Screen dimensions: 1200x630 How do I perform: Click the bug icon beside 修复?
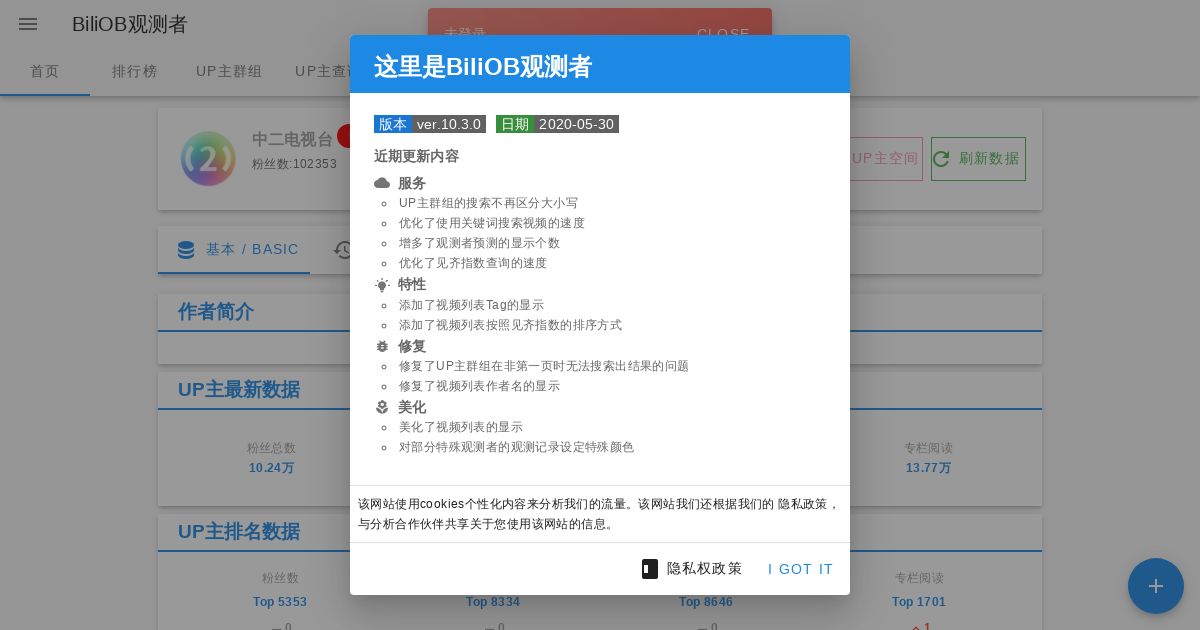[x=382, y=346]
